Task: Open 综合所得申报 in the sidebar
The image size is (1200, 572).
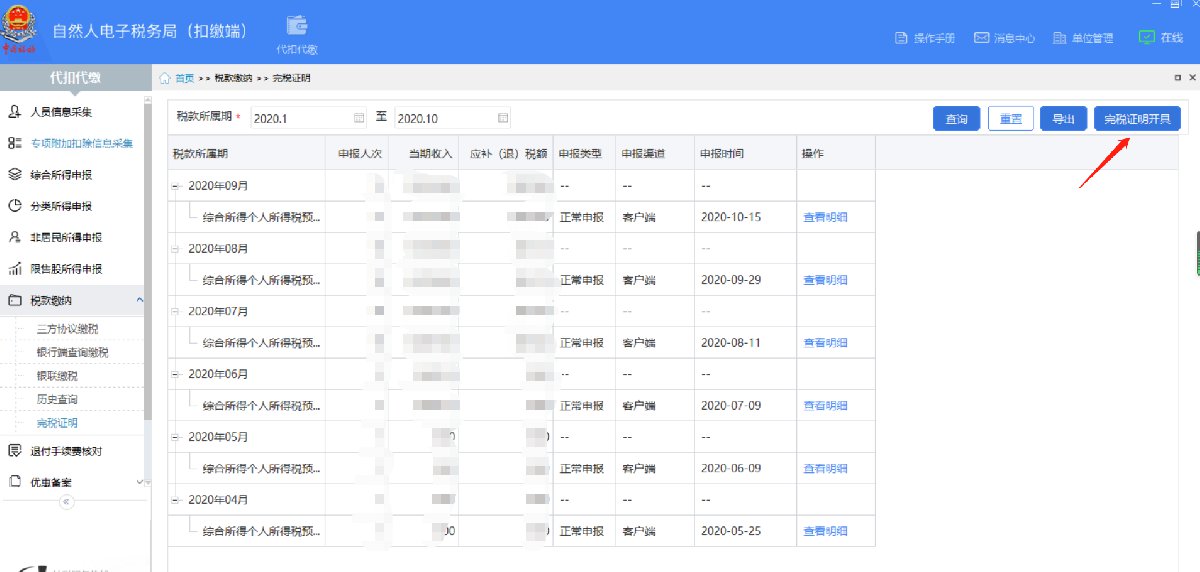Action: (x=61, y=175)
